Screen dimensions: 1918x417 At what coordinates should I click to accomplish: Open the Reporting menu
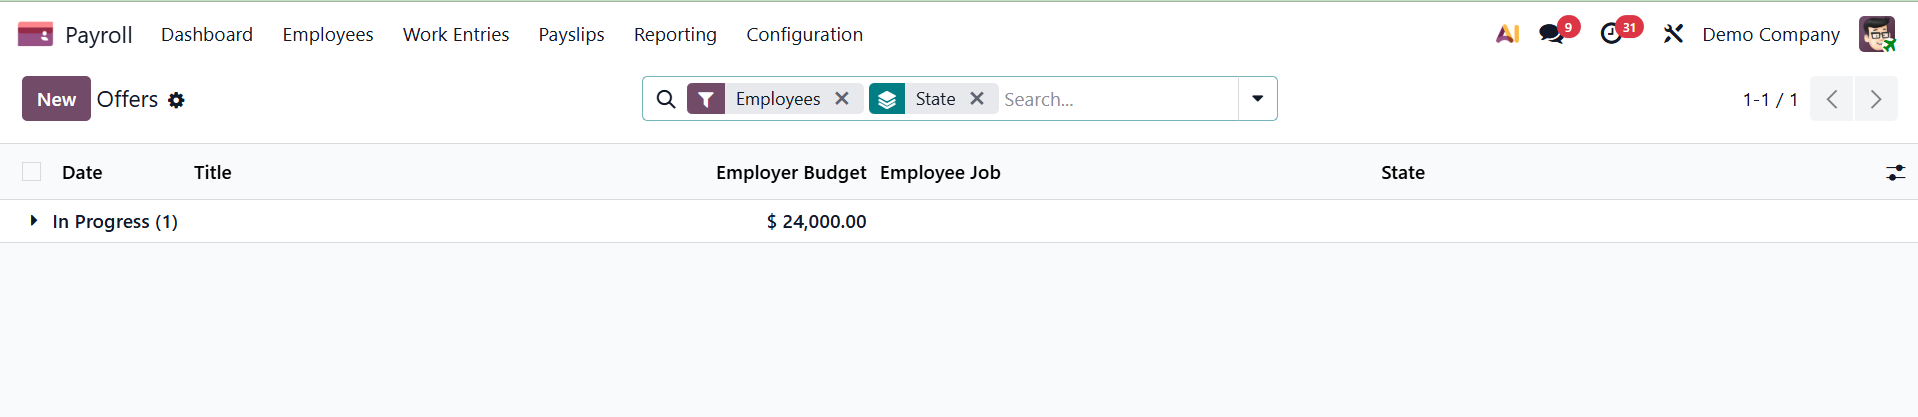click(675, 35)
